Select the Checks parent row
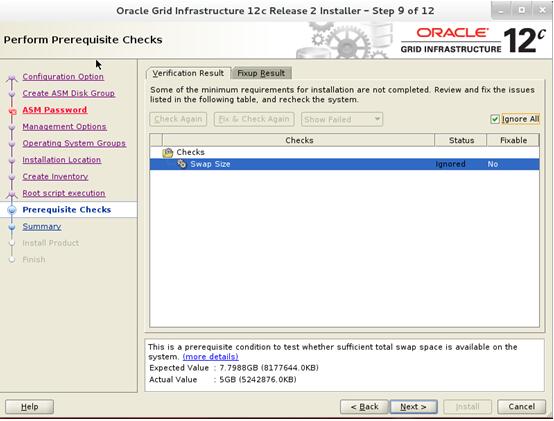This screenshot has height=421, width=554. pos(344,152)
